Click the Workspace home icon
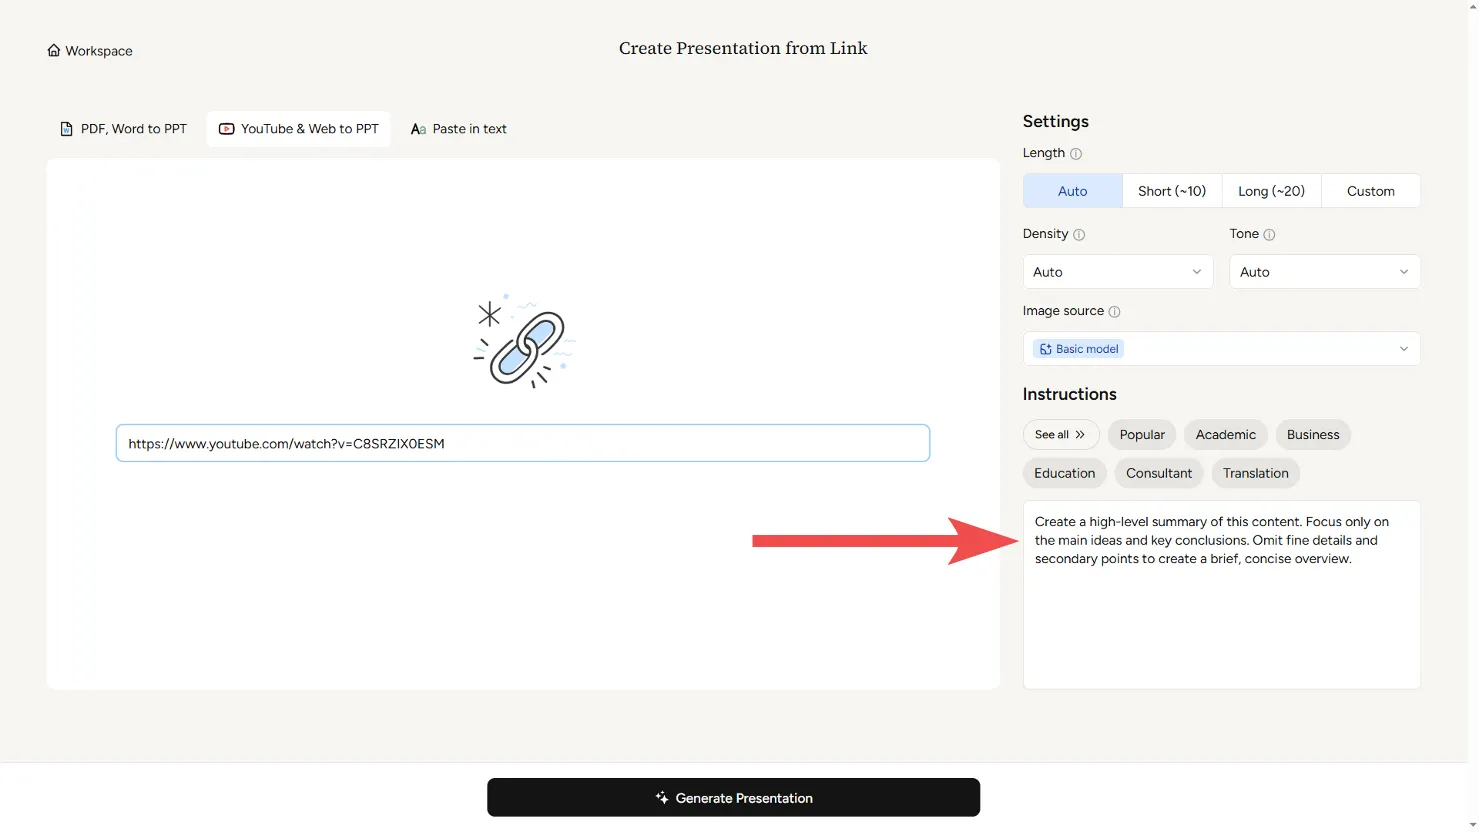1479x832 pixels. coord(54,51)
